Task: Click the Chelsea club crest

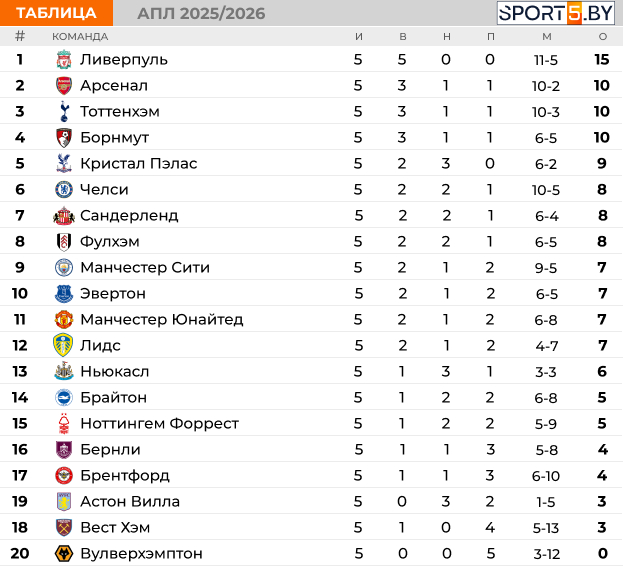Action: [64, 189]
